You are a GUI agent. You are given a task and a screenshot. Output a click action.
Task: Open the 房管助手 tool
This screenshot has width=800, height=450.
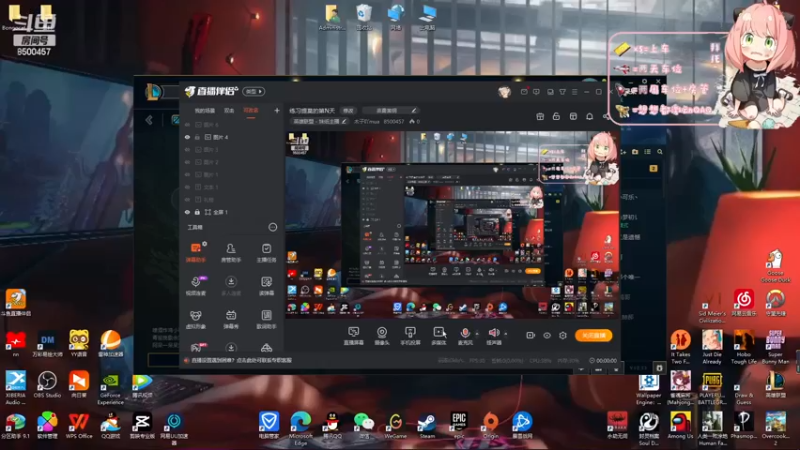pyautogui.click(x=231, y=252)
